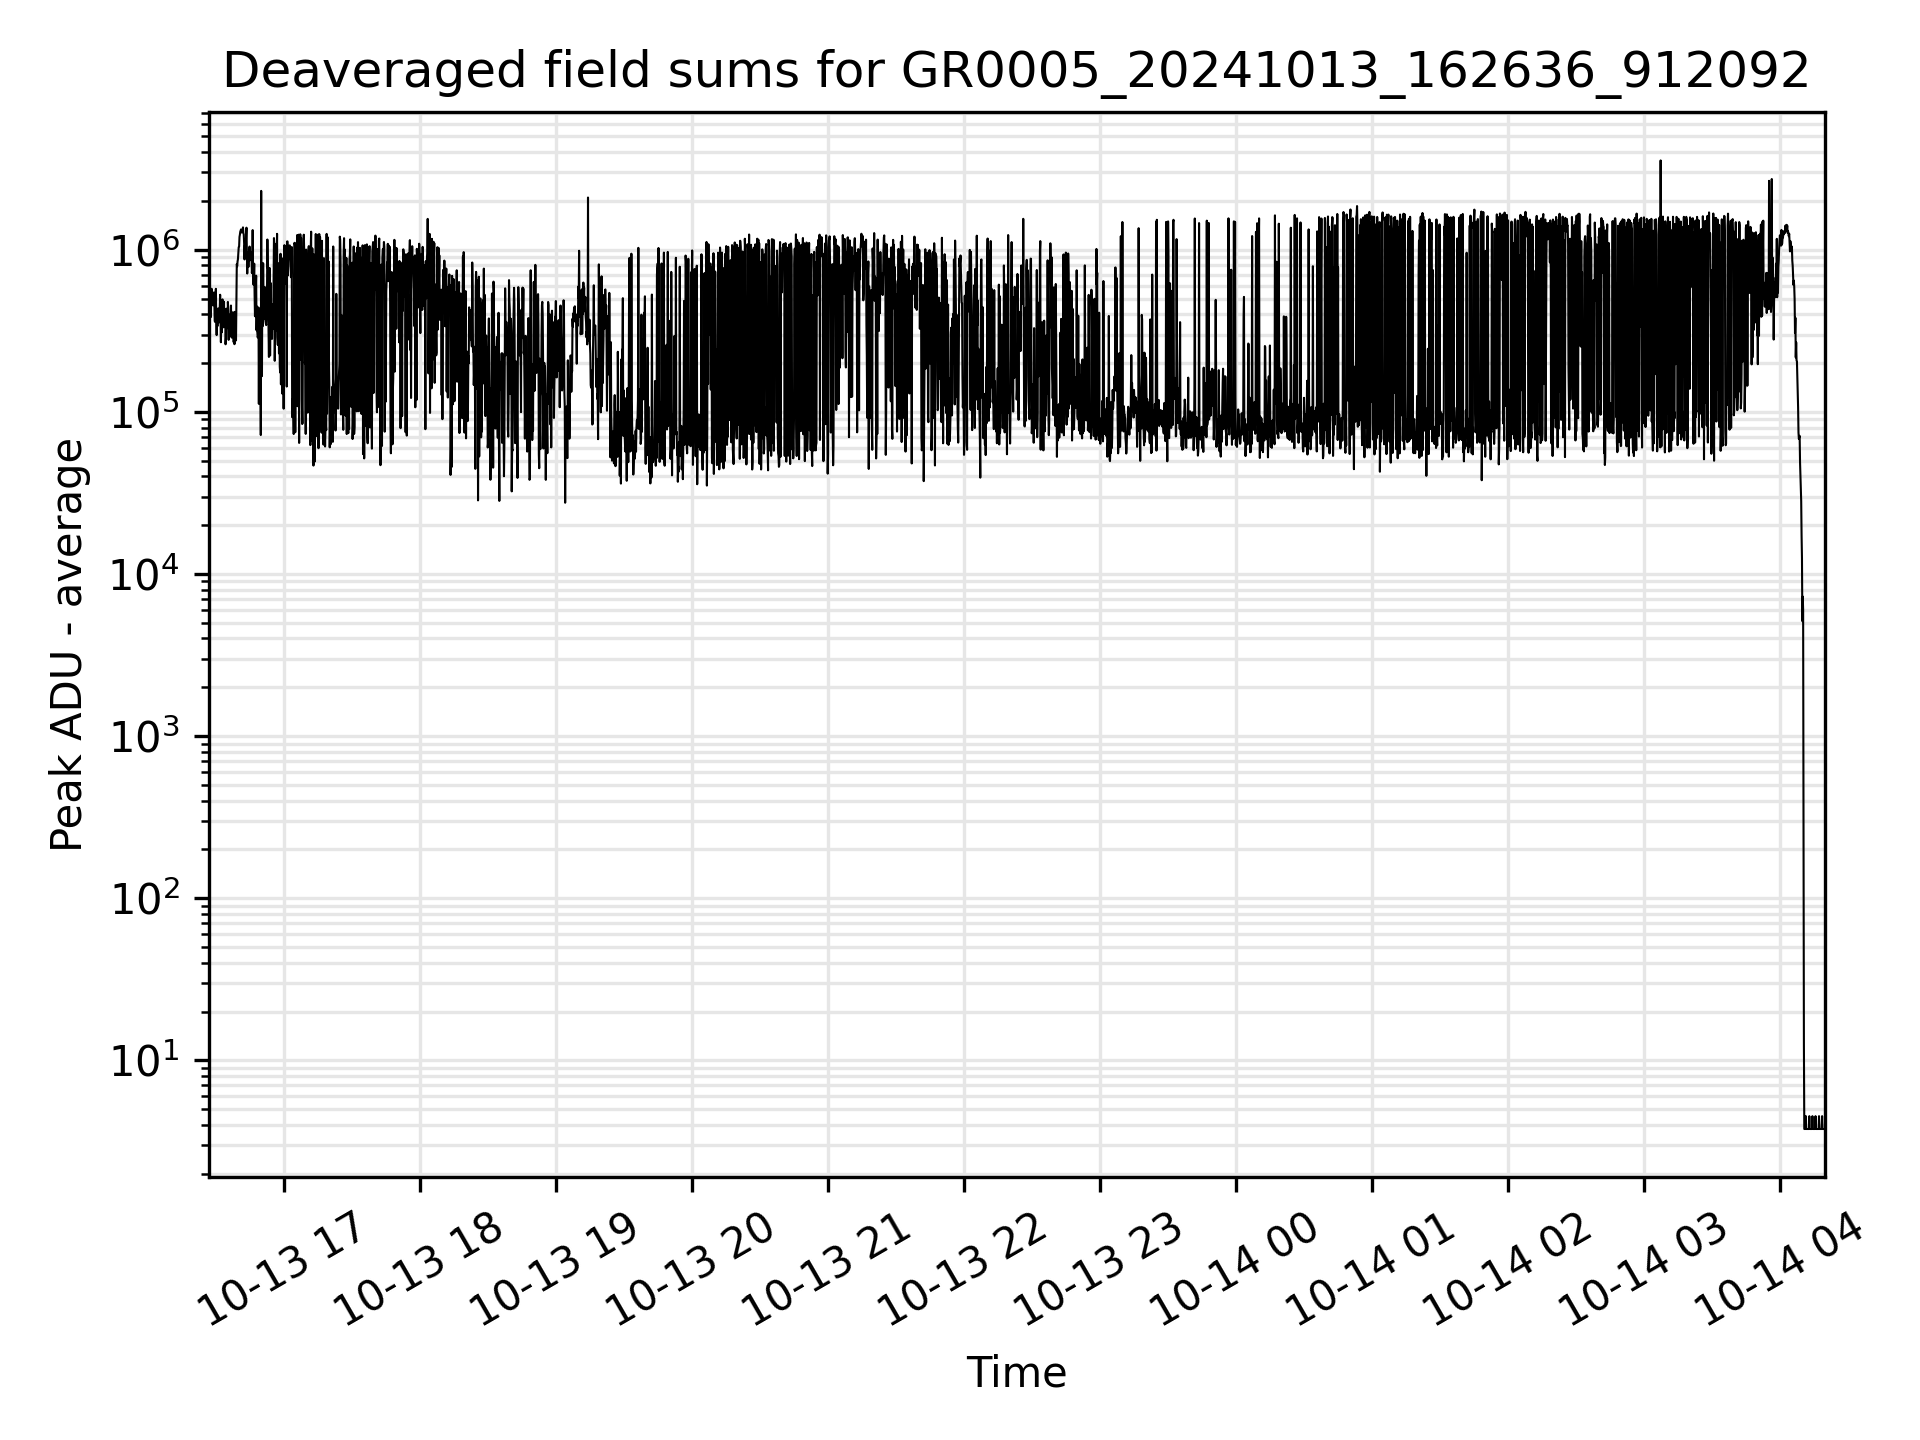Click the y-axis label 'Peak ADU - average'

[x=68, y=645]
